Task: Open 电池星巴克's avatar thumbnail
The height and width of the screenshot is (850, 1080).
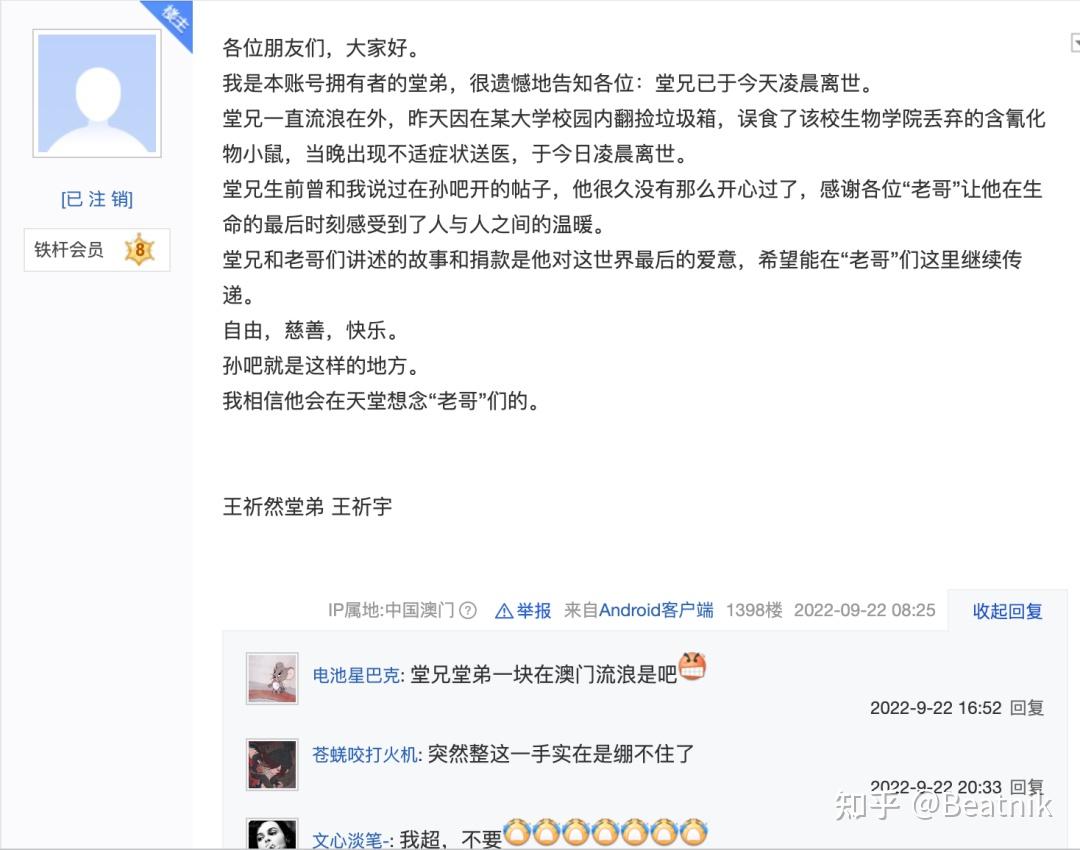Action: coord(272,678)
